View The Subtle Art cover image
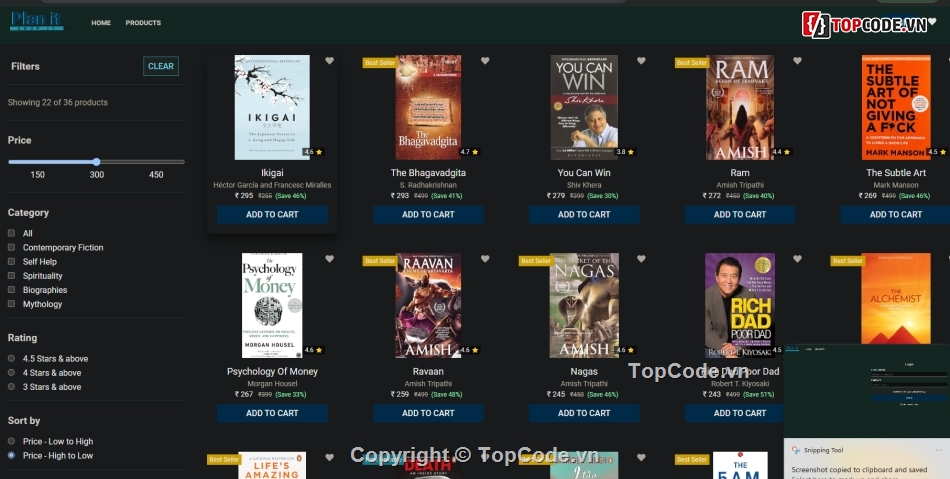The height and width of the screenshot is (479, 950). tap(896, 107)
